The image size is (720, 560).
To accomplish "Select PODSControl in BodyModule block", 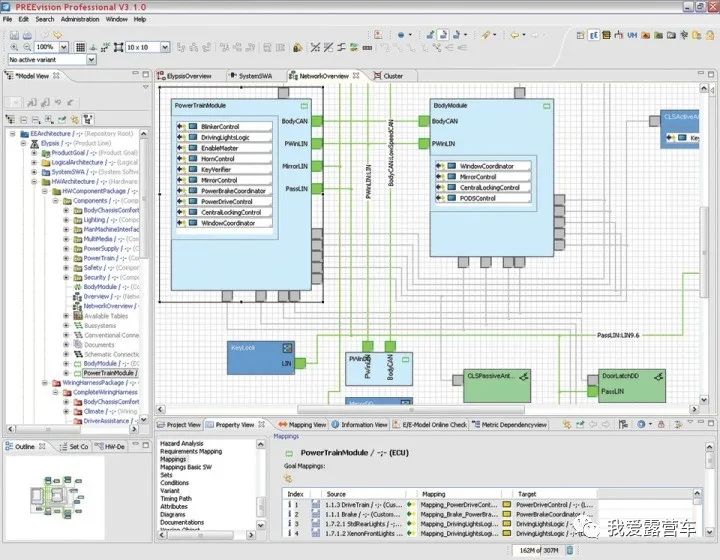I will pos(483,198).
